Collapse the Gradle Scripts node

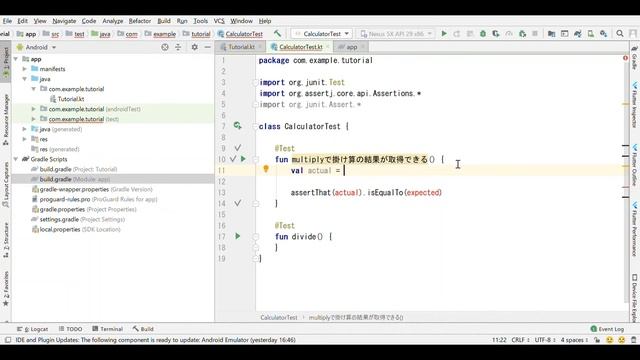coord(16,159)
